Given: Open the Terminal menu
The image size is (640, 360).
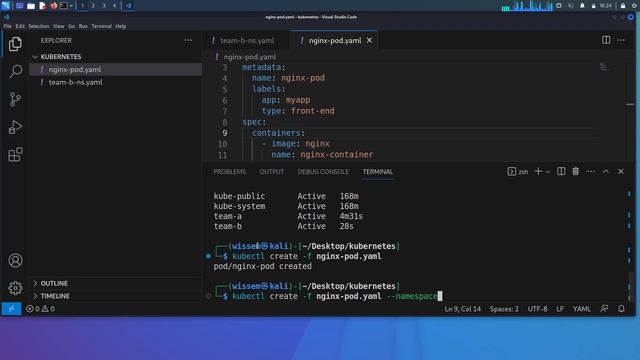Looking at the screenshot, I should [x=102, y=26].
